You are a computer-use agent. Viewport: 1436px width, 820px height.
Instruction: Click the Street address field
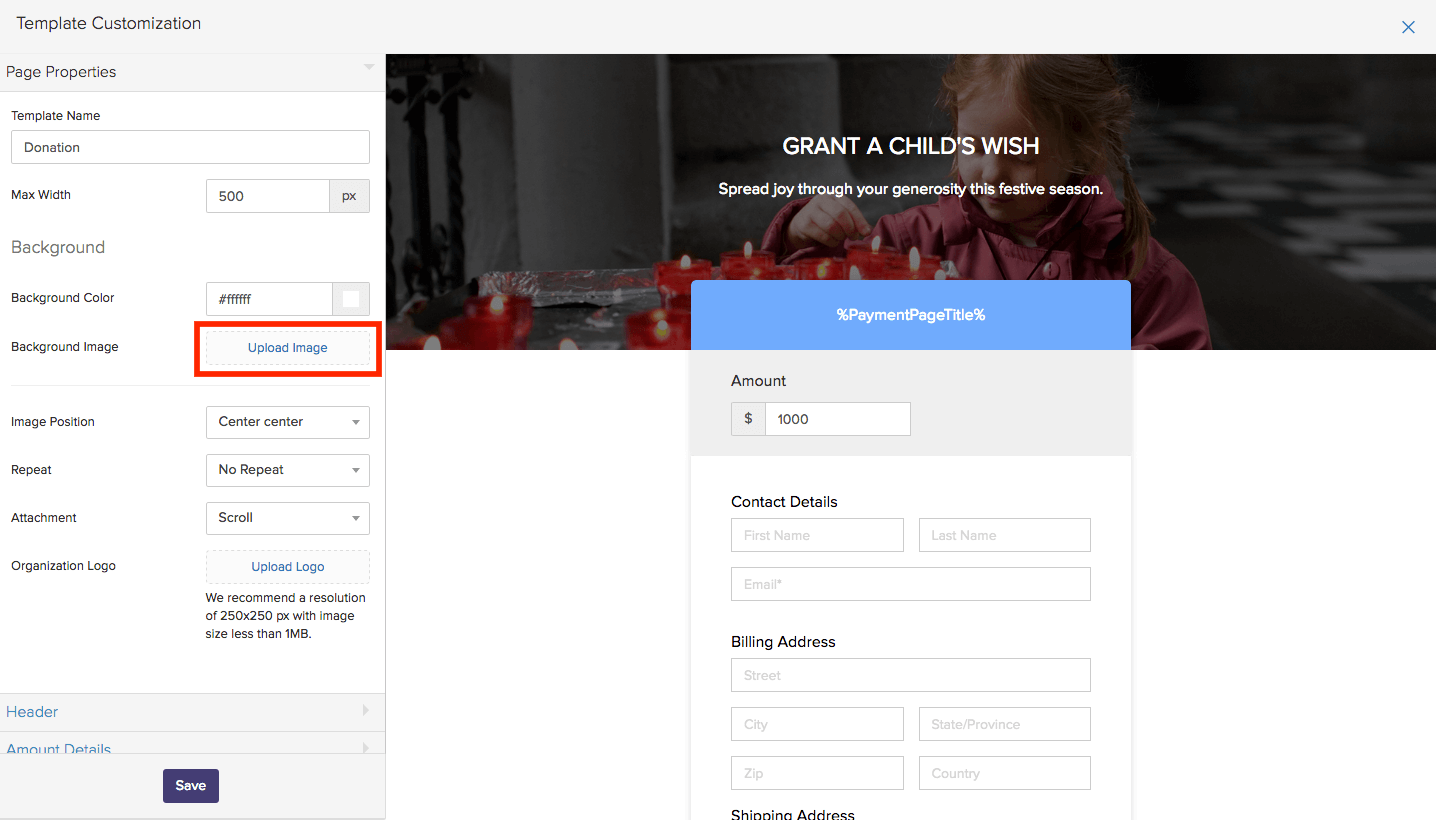(910, 675)
